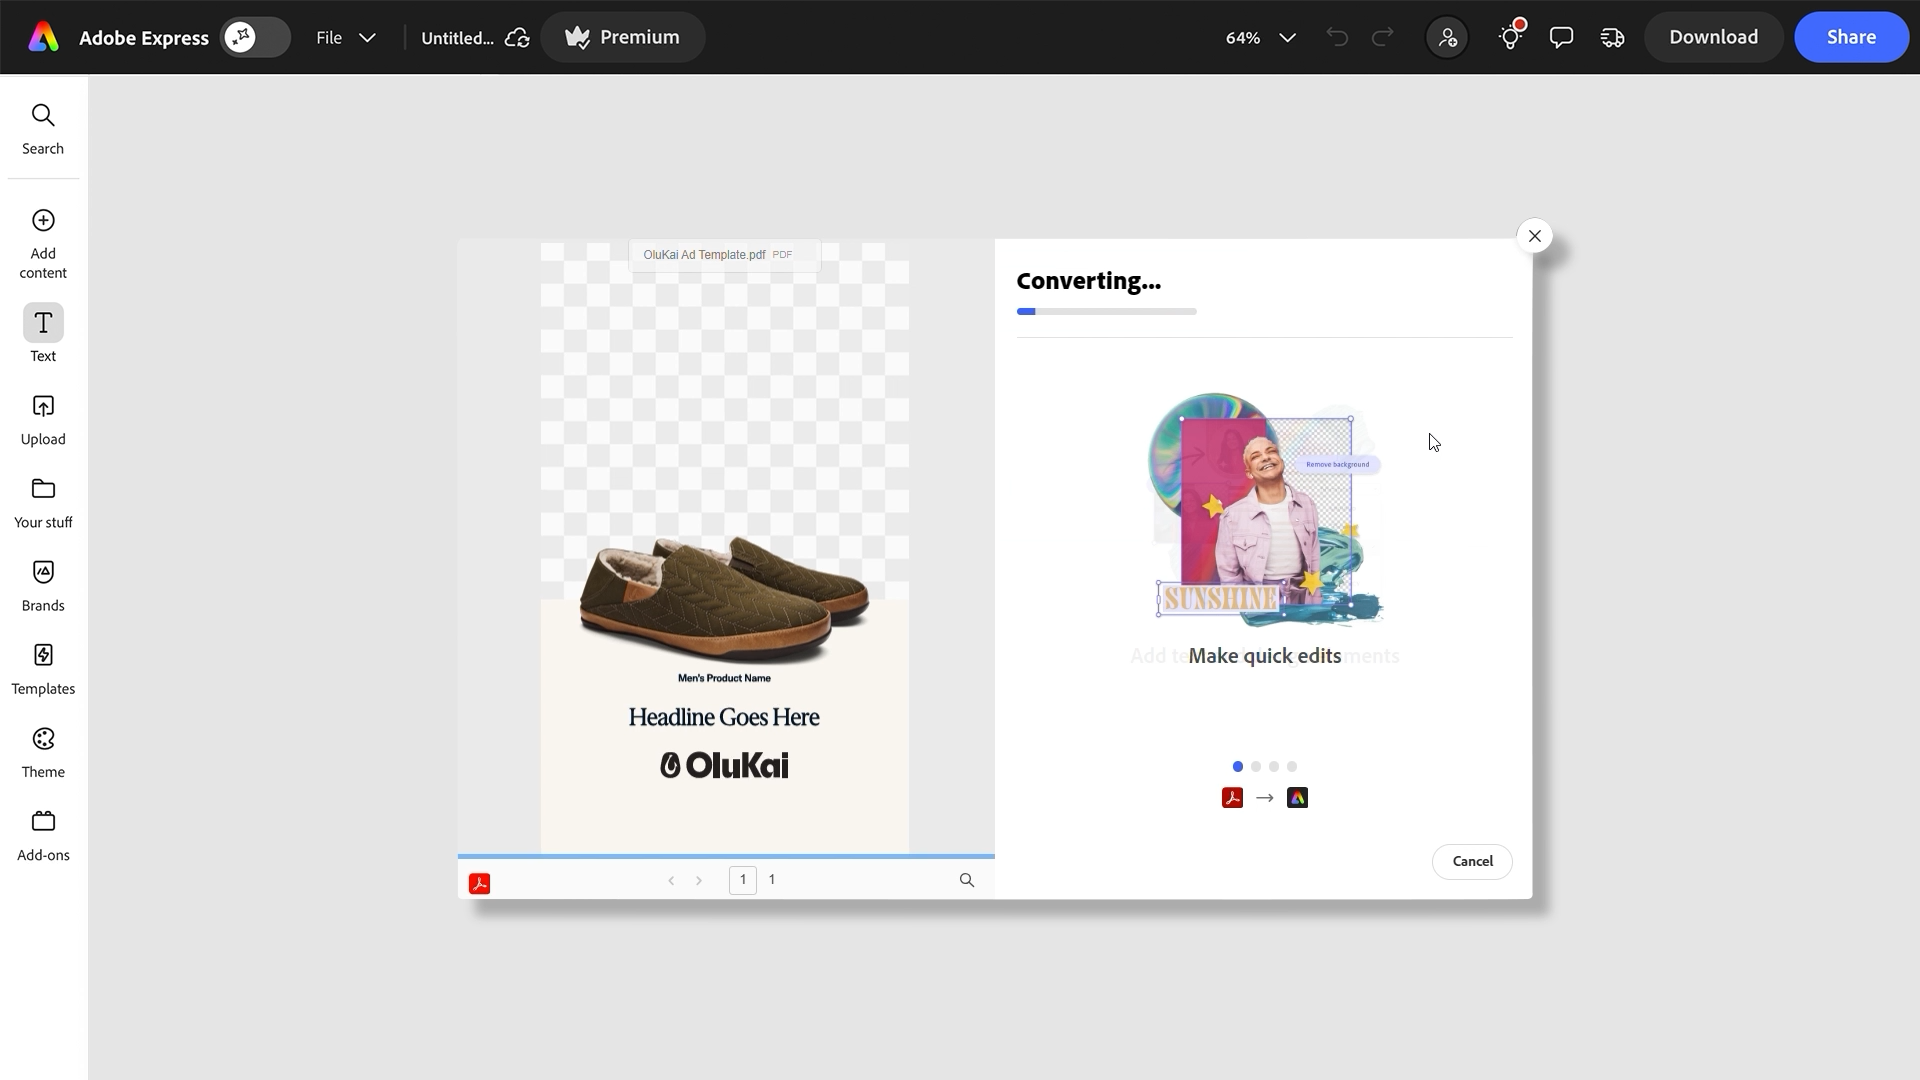
Task: Open comments speech bubble icon
Action: tap(1561, 37)
